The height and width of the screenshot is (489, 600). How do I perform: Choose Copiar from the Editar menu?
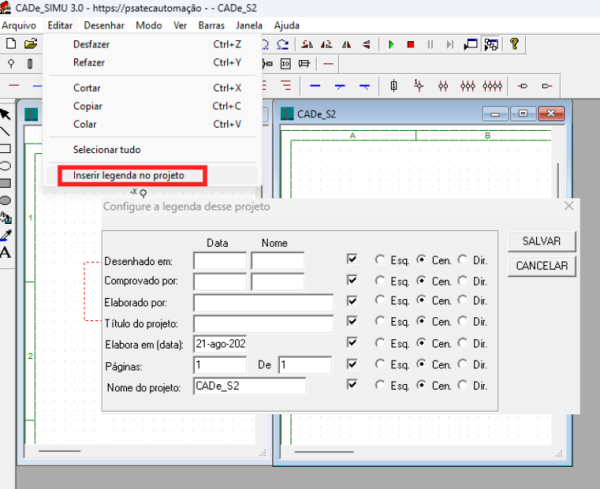(x=153, y=106)
